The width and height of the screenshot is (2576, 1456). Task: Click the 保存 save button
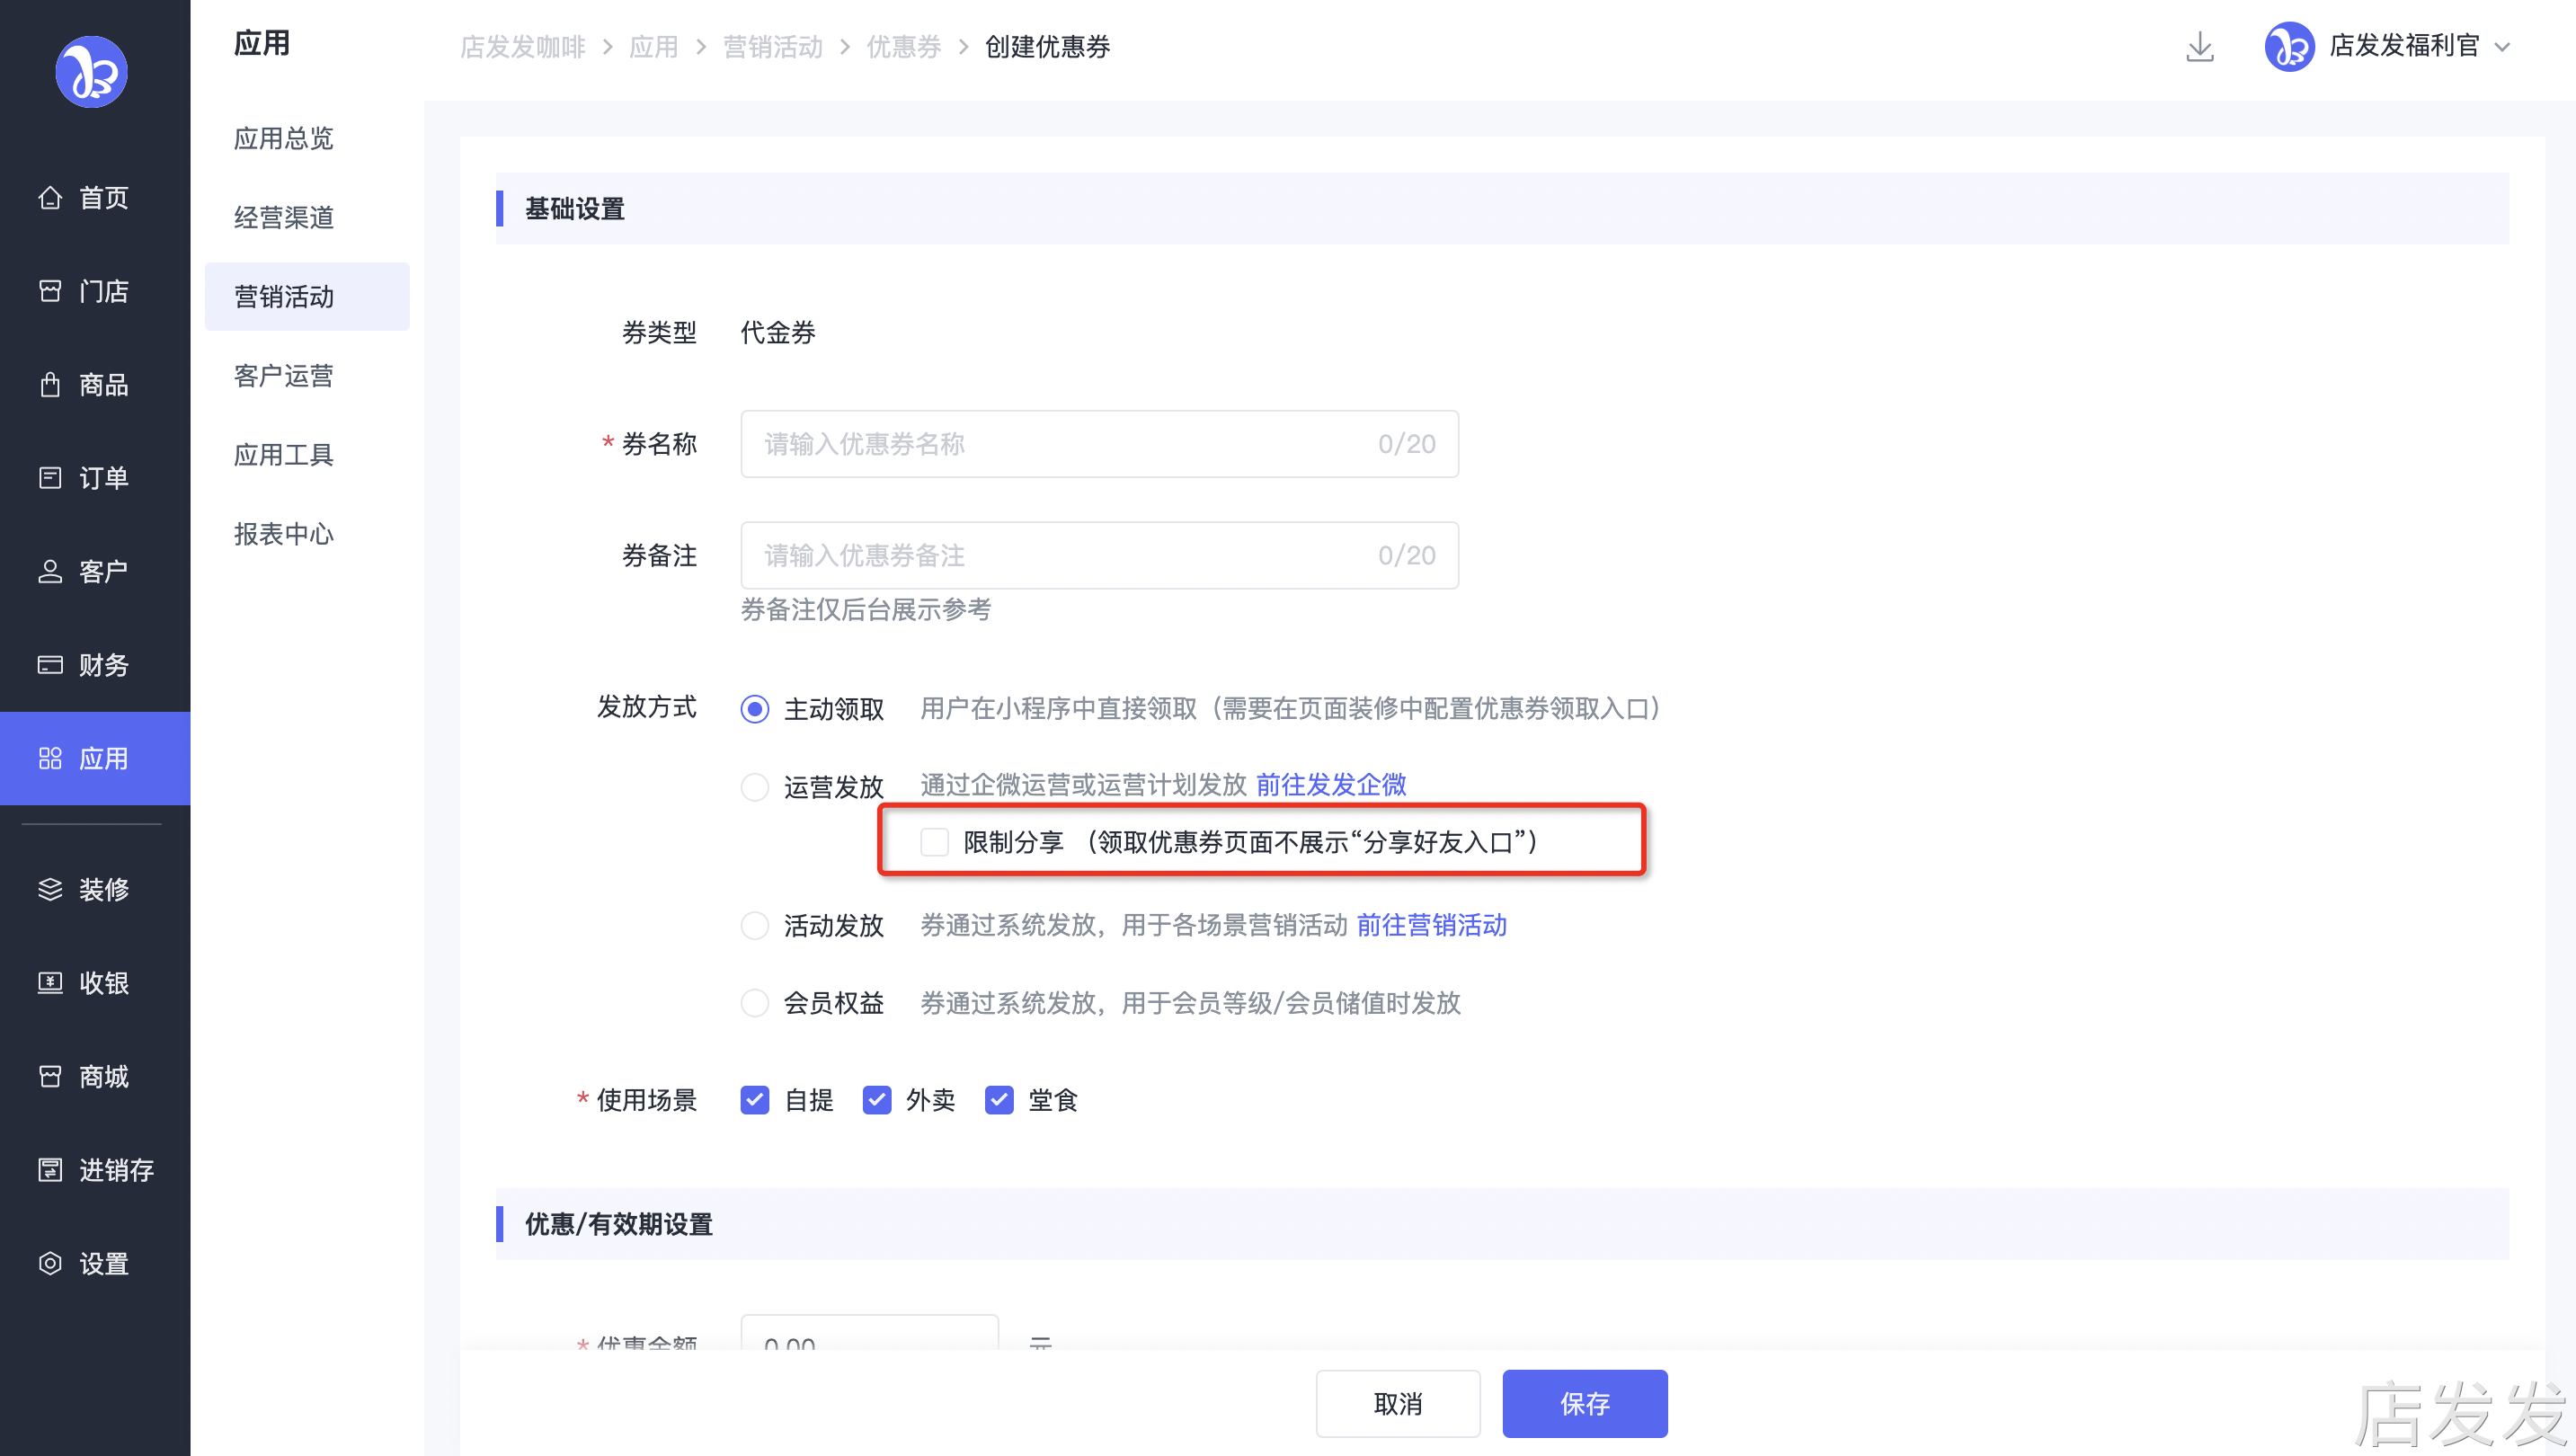1584,1403
